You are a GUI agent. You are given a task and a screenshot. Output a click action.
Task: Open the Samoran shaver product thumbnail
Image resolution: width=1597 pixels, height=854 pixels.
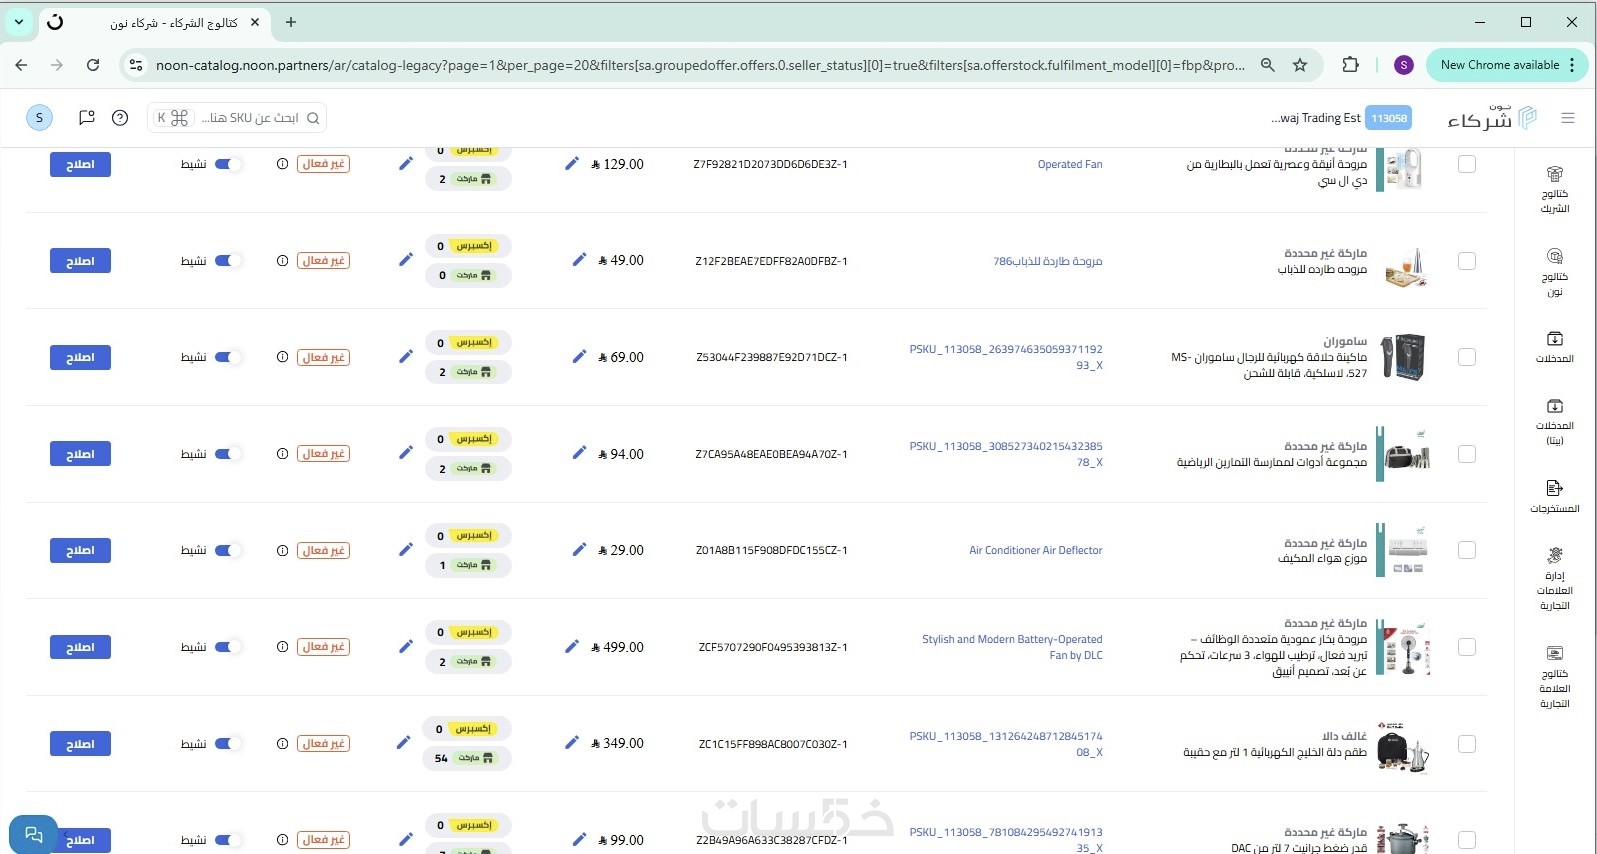pyautogui.click(x=1404, y=357)
